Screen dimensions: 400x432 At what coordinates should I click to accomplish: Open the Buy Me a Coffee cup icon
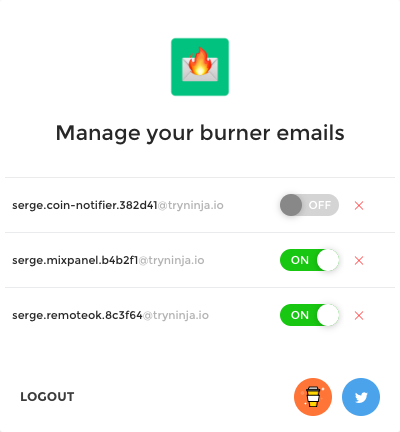(x=313, y=397)
